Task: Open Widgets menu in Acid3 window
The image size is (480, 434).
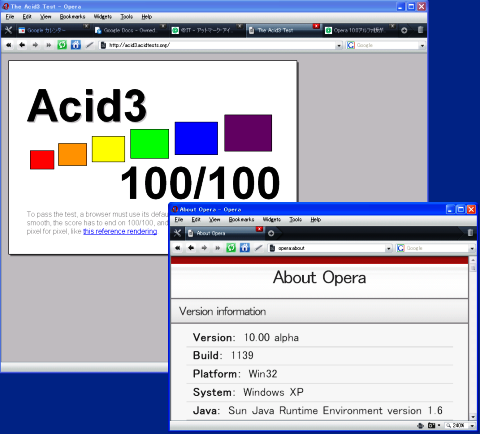Action: [x=103, y=17]
